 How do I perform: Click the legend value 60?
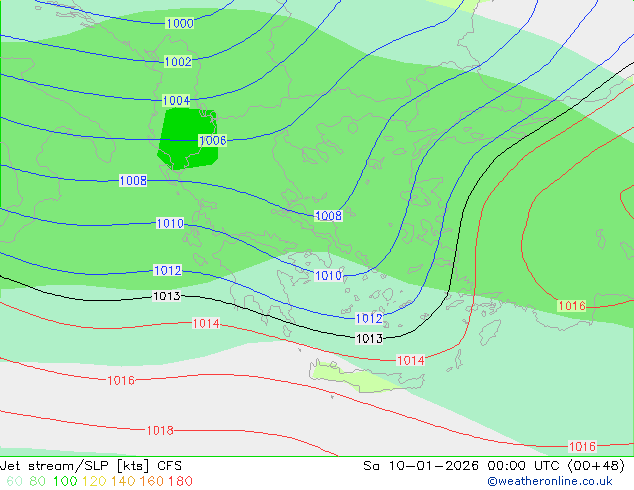tap(15, 482)
